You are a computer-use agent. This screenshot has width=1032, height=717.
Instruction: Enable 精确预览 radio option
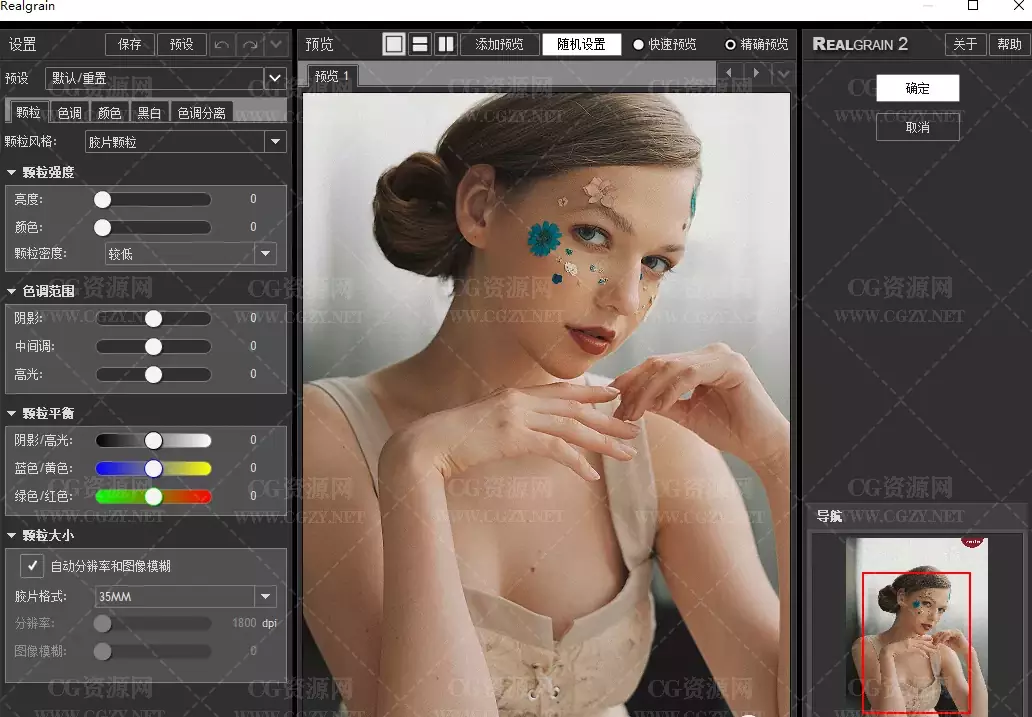pos(730,45)
